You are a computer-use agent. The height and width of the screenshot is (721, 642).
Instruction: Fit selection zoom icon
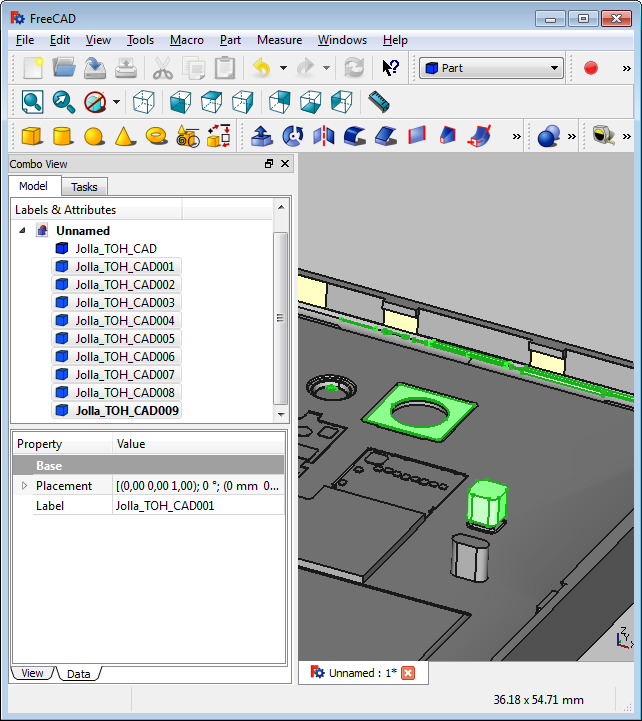click(x=64, y=102)
